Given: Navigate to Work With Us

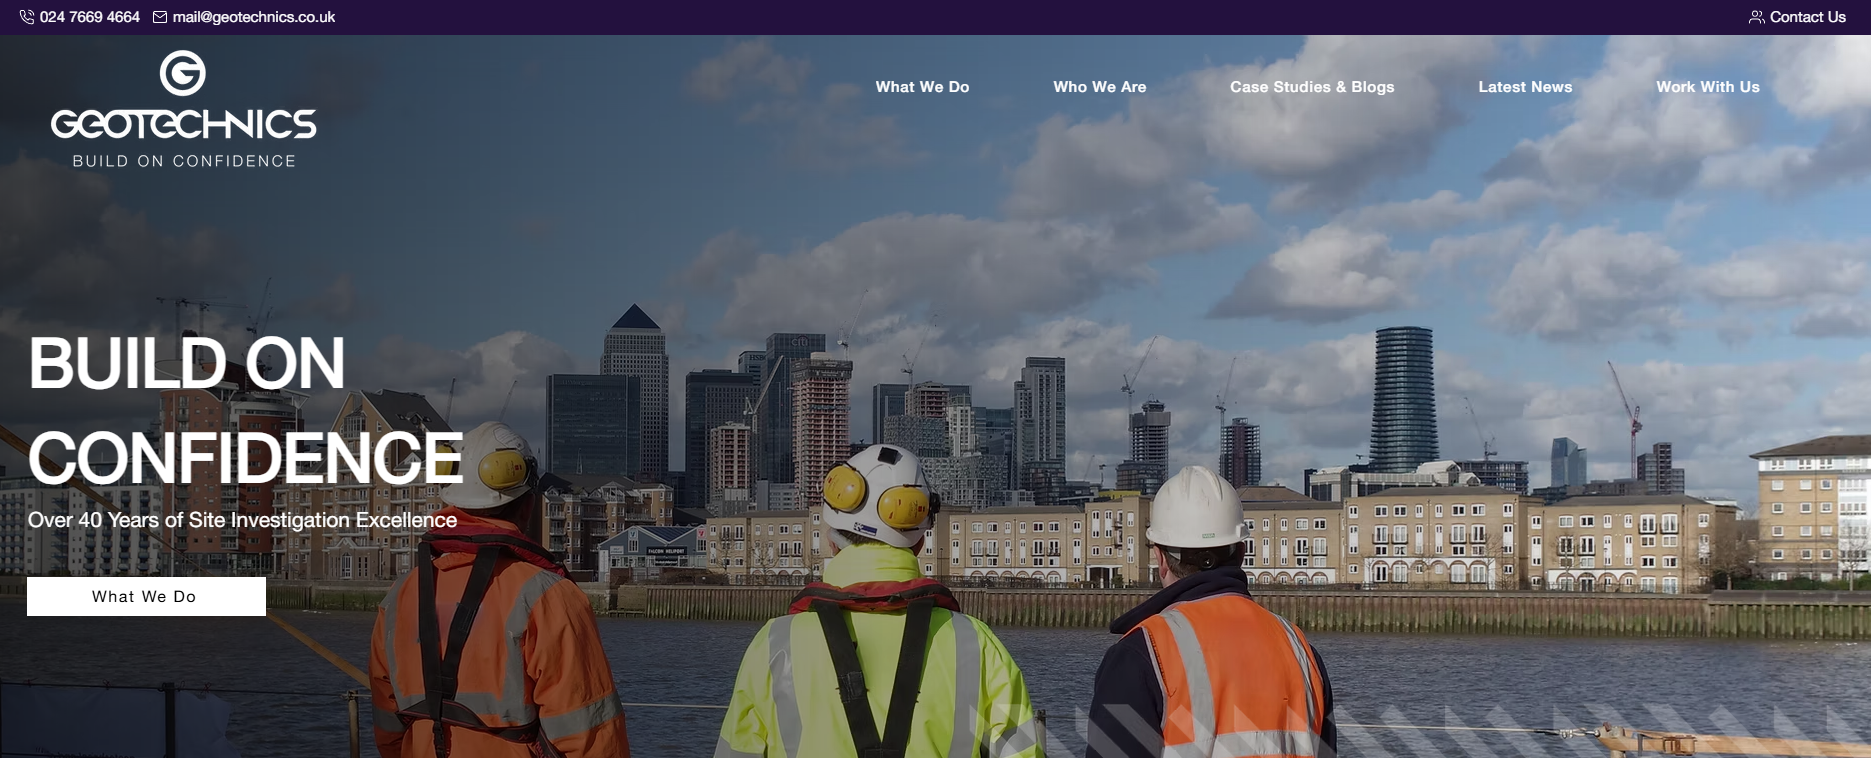Looking at the screenshot, I should click(1707, 87).
